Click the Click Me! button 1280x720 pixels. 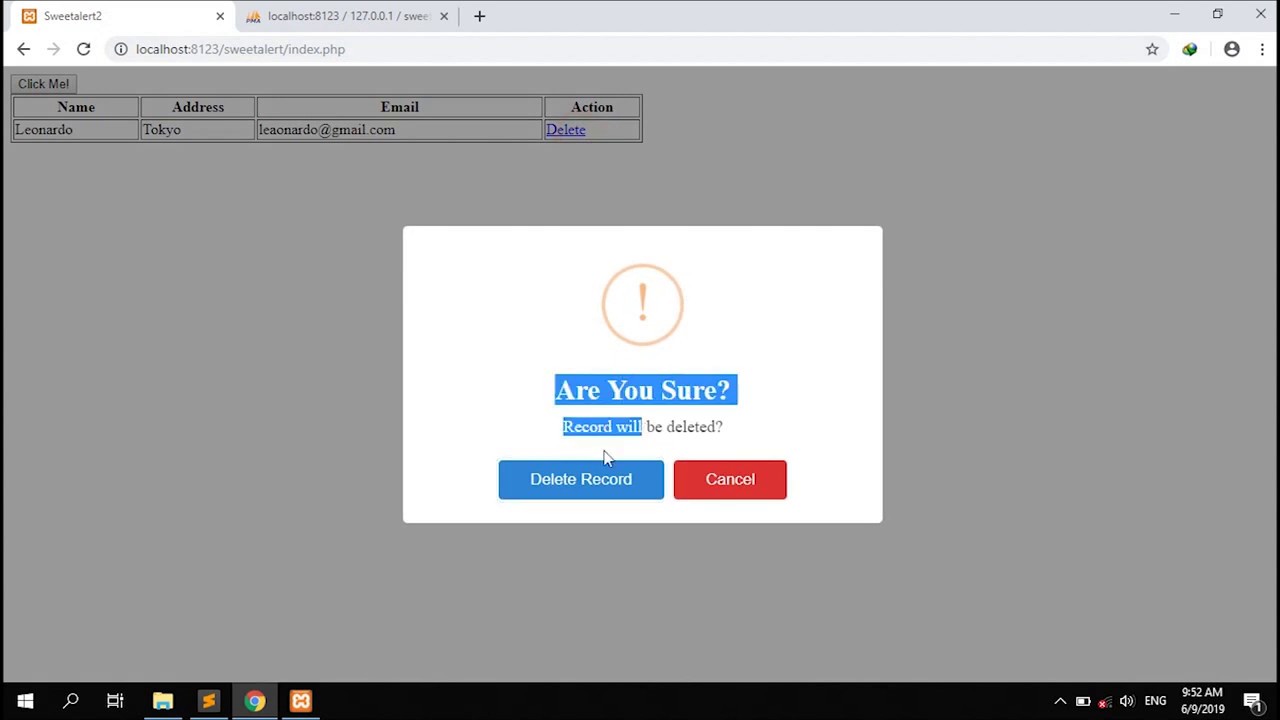[x=43, y=84]
